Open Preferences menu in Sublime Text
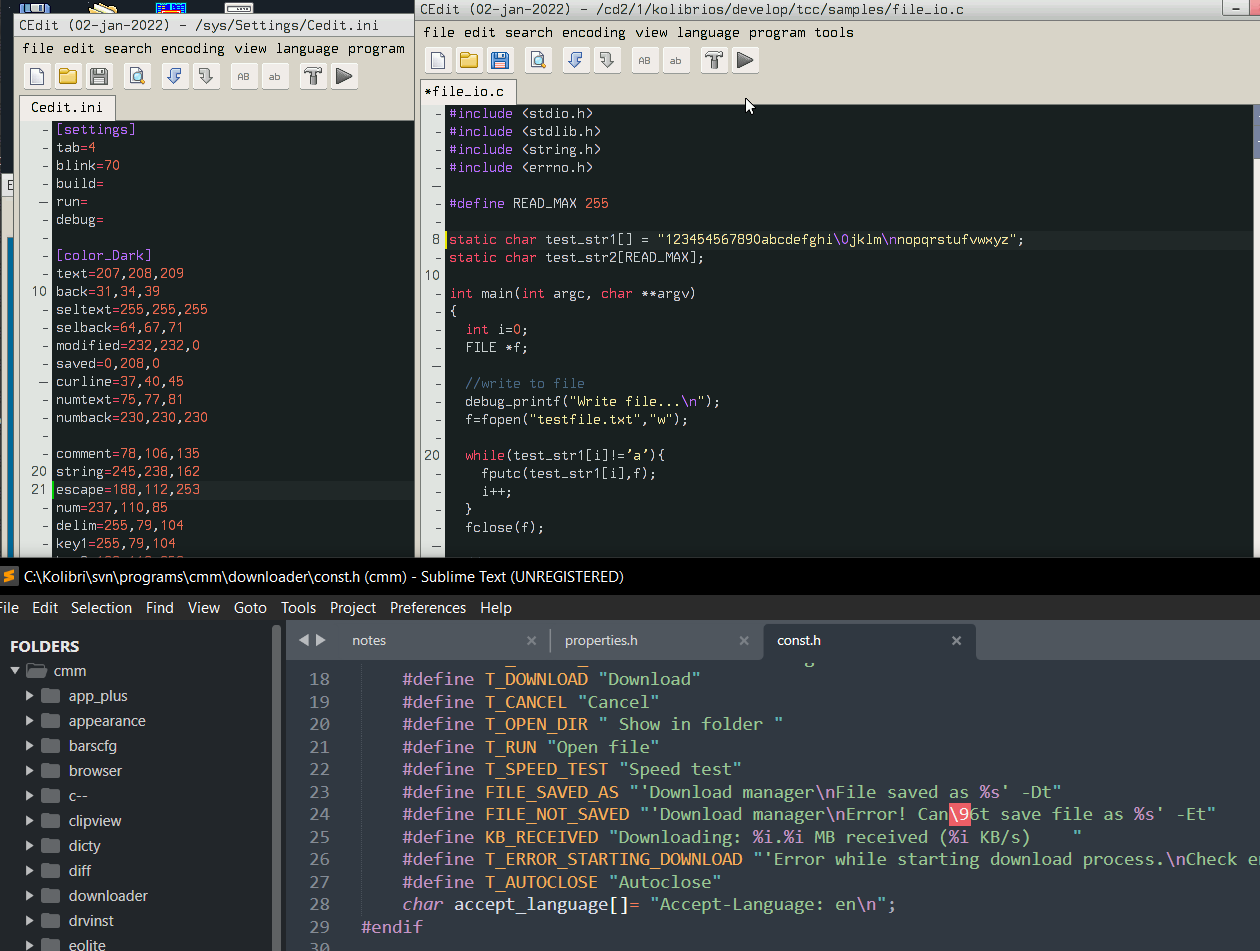Viewport: 1260px width, 951px height. [x=427, y=608]
